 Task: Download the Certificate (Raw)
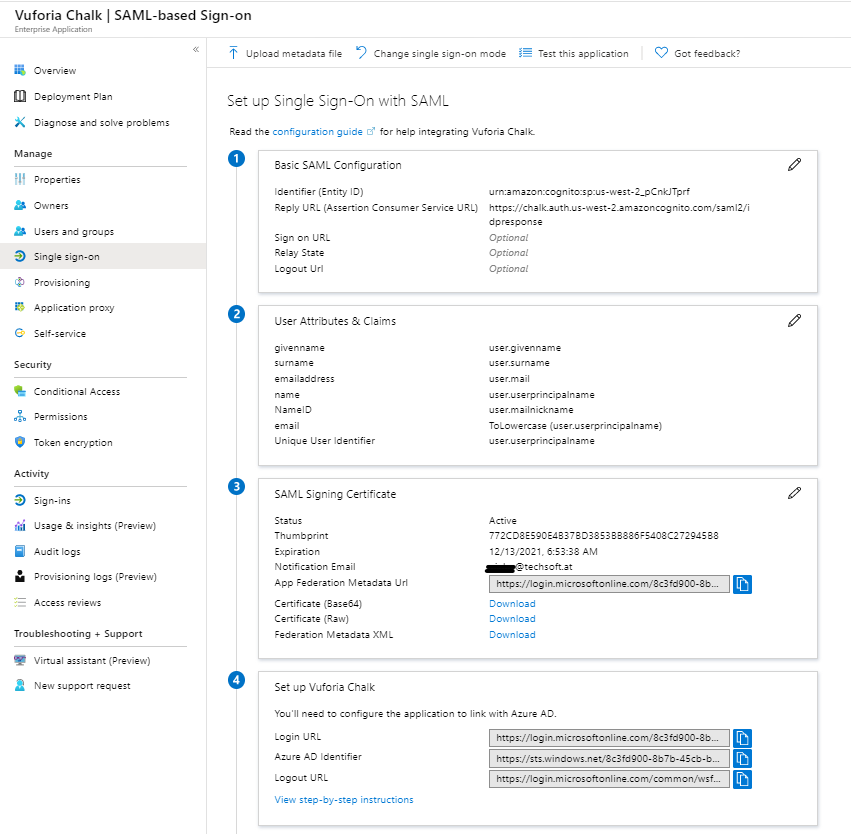(512, 619)
